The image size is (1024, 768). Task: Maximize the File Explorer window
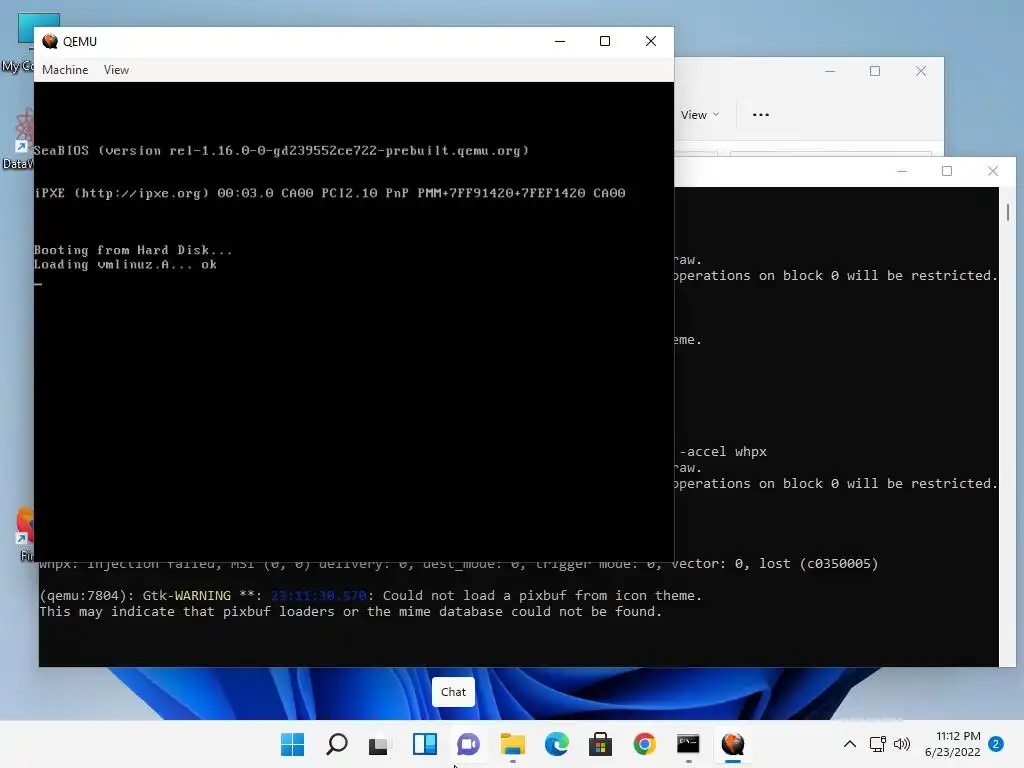point(875,71)
